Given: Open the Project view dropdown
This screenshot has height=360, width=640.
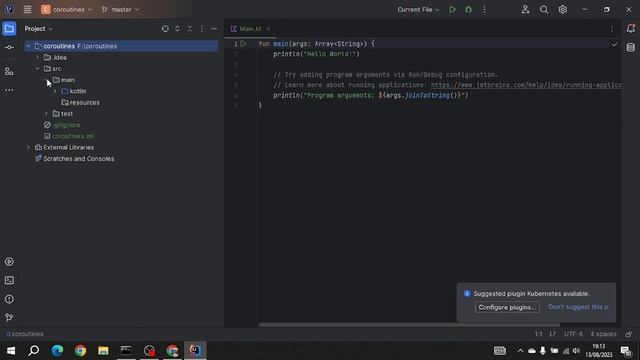Looking at the screenshot, I should (x=38, y=29).
